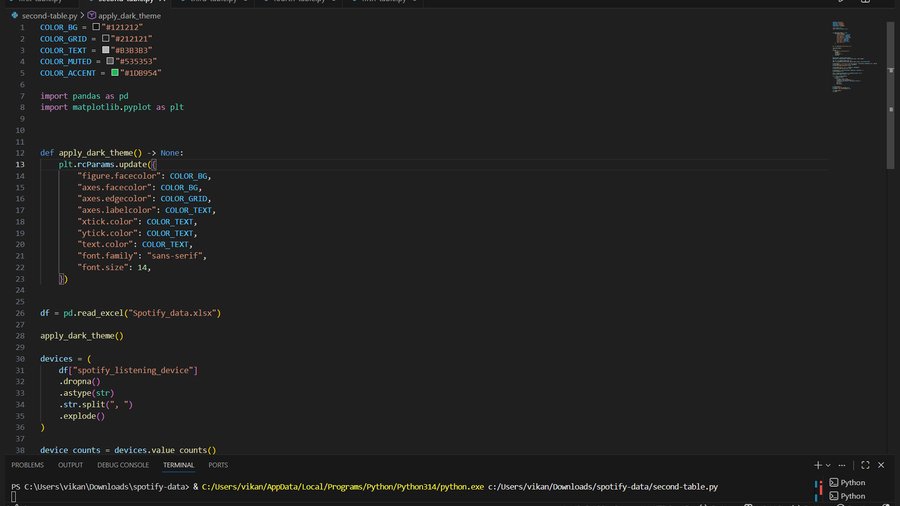900x506 pixels.
Task: Open the color picker for COLOR_ACCENT green swatch
Action: (116, 73)
